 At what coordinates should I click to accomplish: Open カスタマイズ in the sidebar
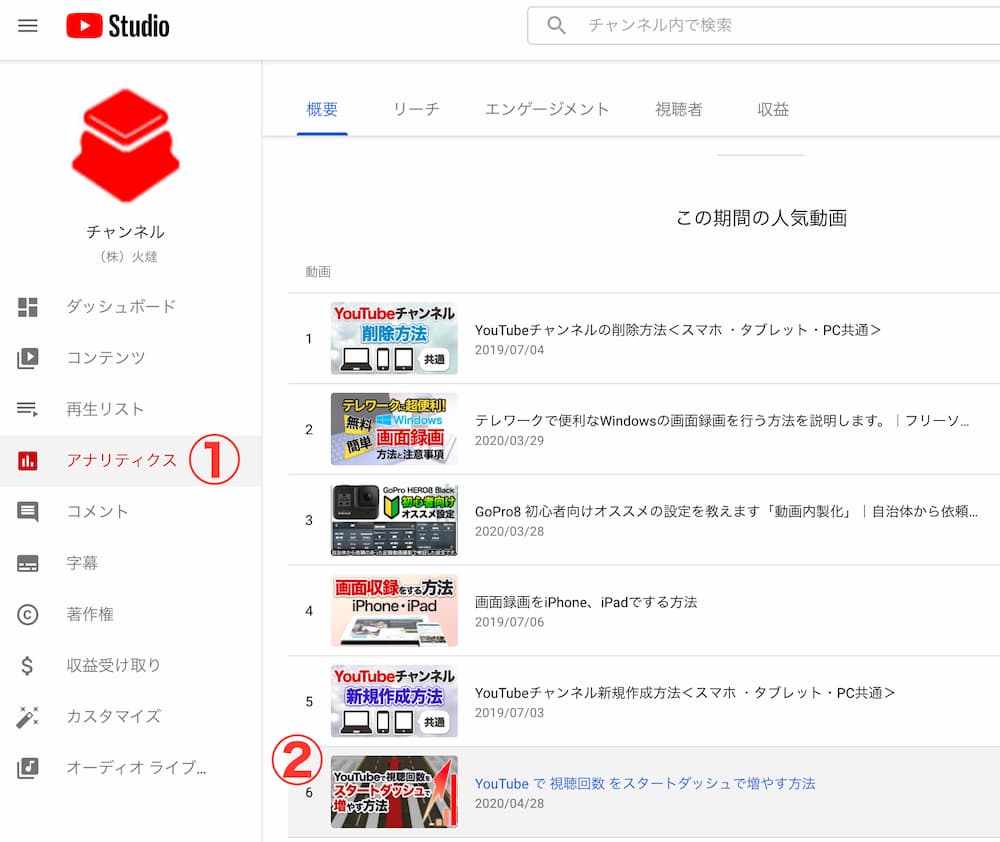pyautogui.click(x=131, y=717)
